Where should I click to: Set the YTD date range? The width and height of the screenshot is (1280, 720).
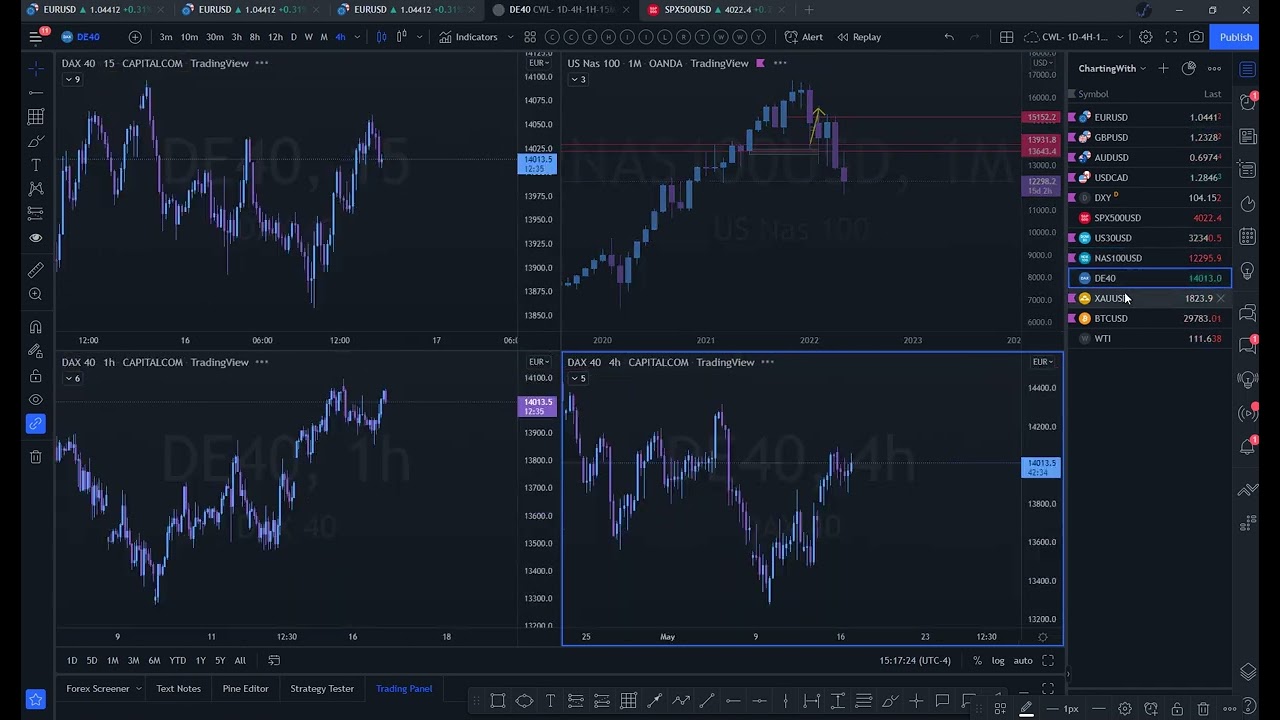(x=177, y=660)
